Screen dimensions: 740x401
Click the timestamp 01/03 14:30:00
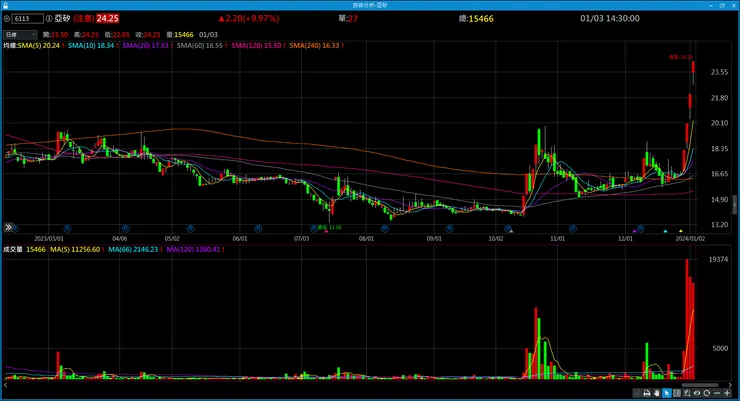coord(610,19)
